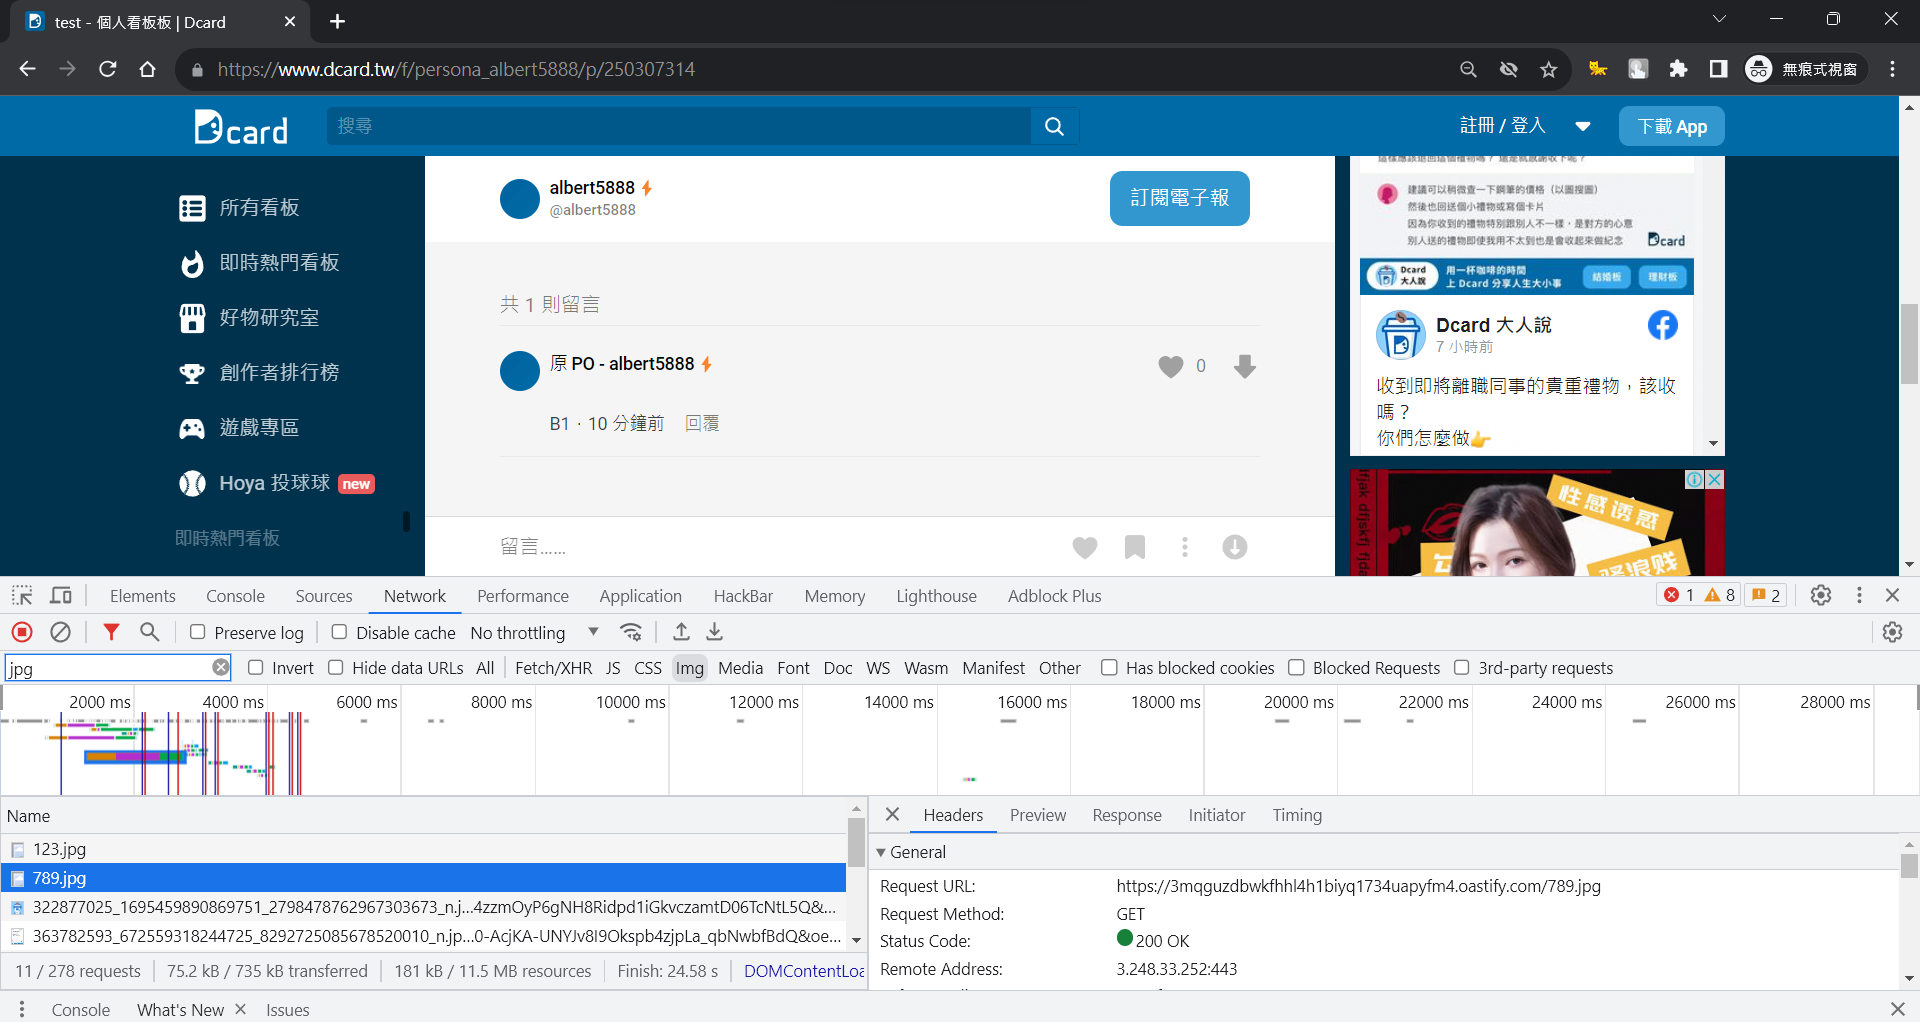Click the heart like icon on comment B1
This screenshot has height=1022, width=1920.
tap(1170, 366)
